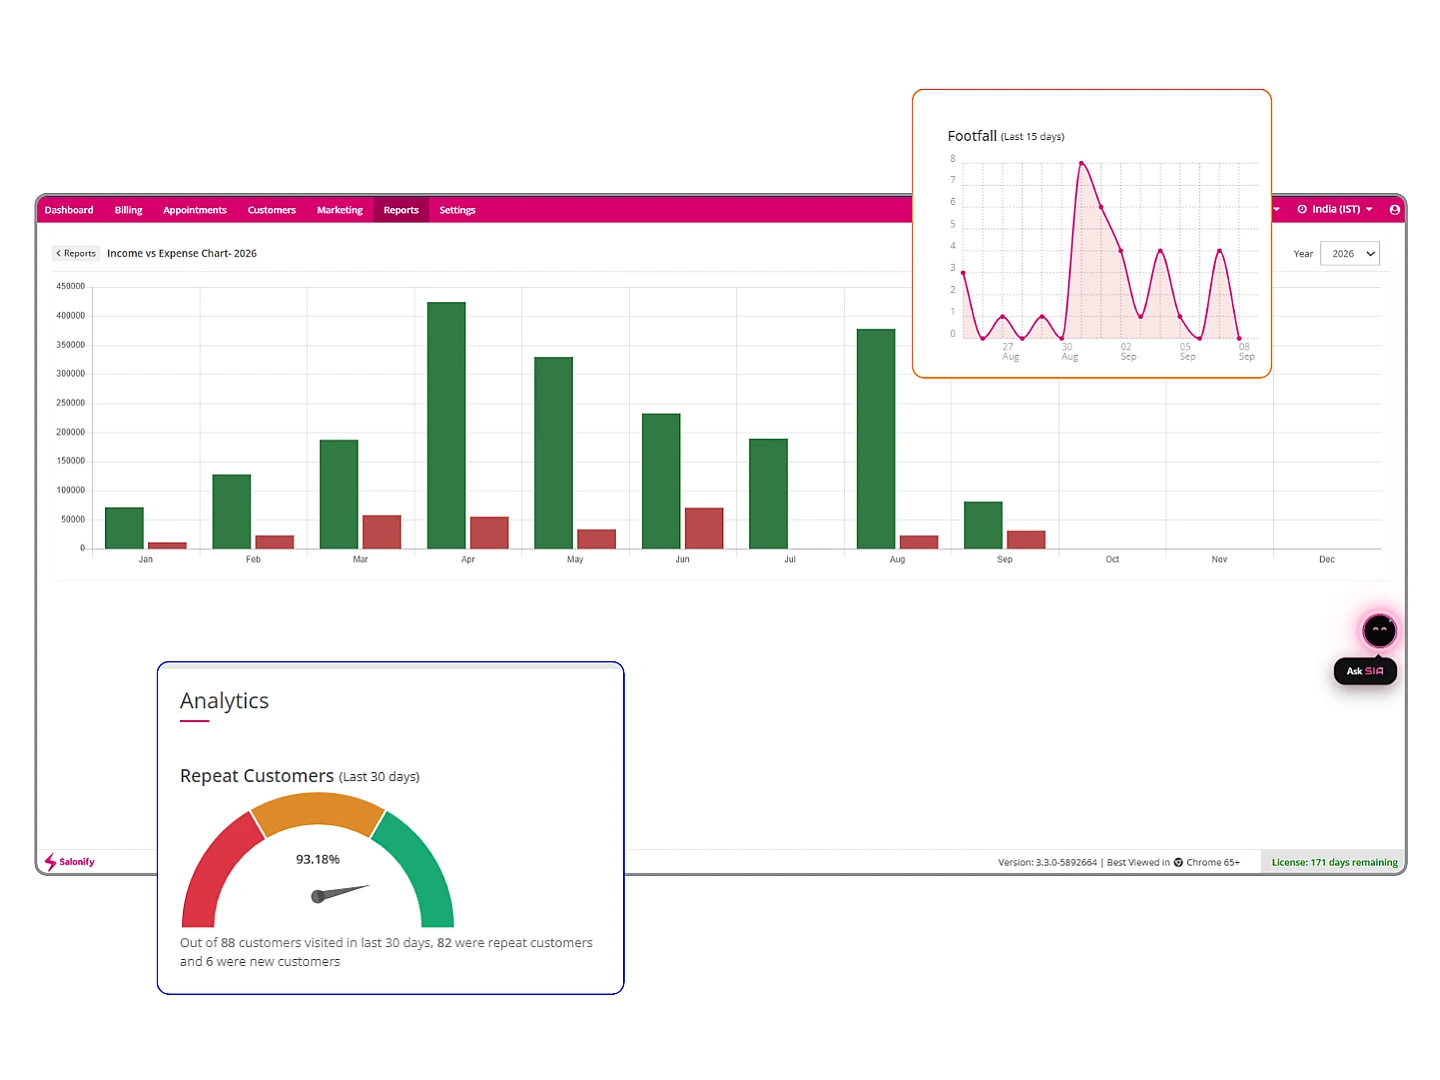The height and width of the screenshot is (1080, 1440).
Task: Open the Settings tab
Action: tap(457, 210)
